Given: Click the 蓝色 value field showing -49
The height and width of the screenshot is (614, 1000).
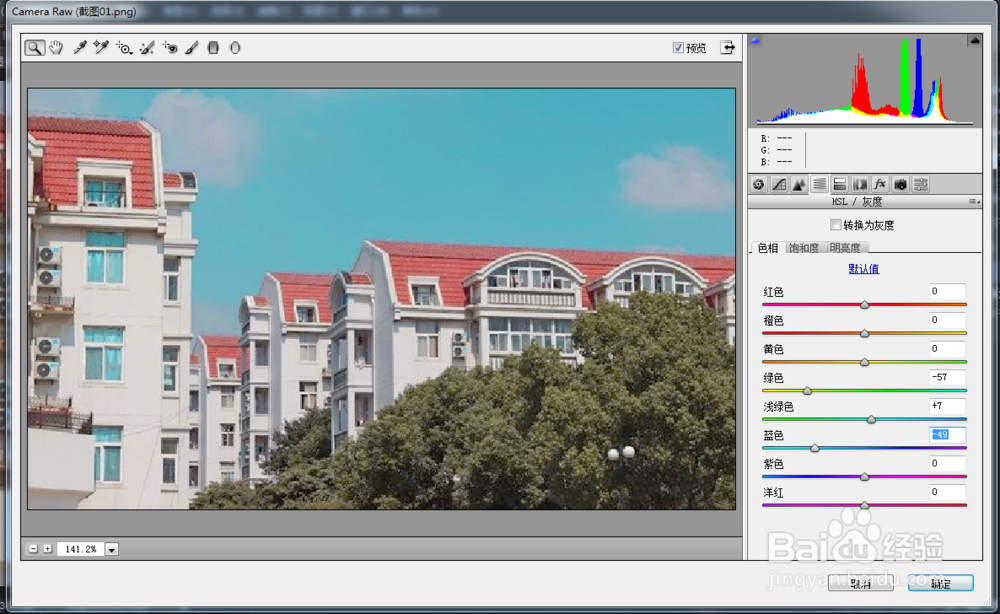Looking at the screenshot, I should pyautogui.click(x=947, y=435).
